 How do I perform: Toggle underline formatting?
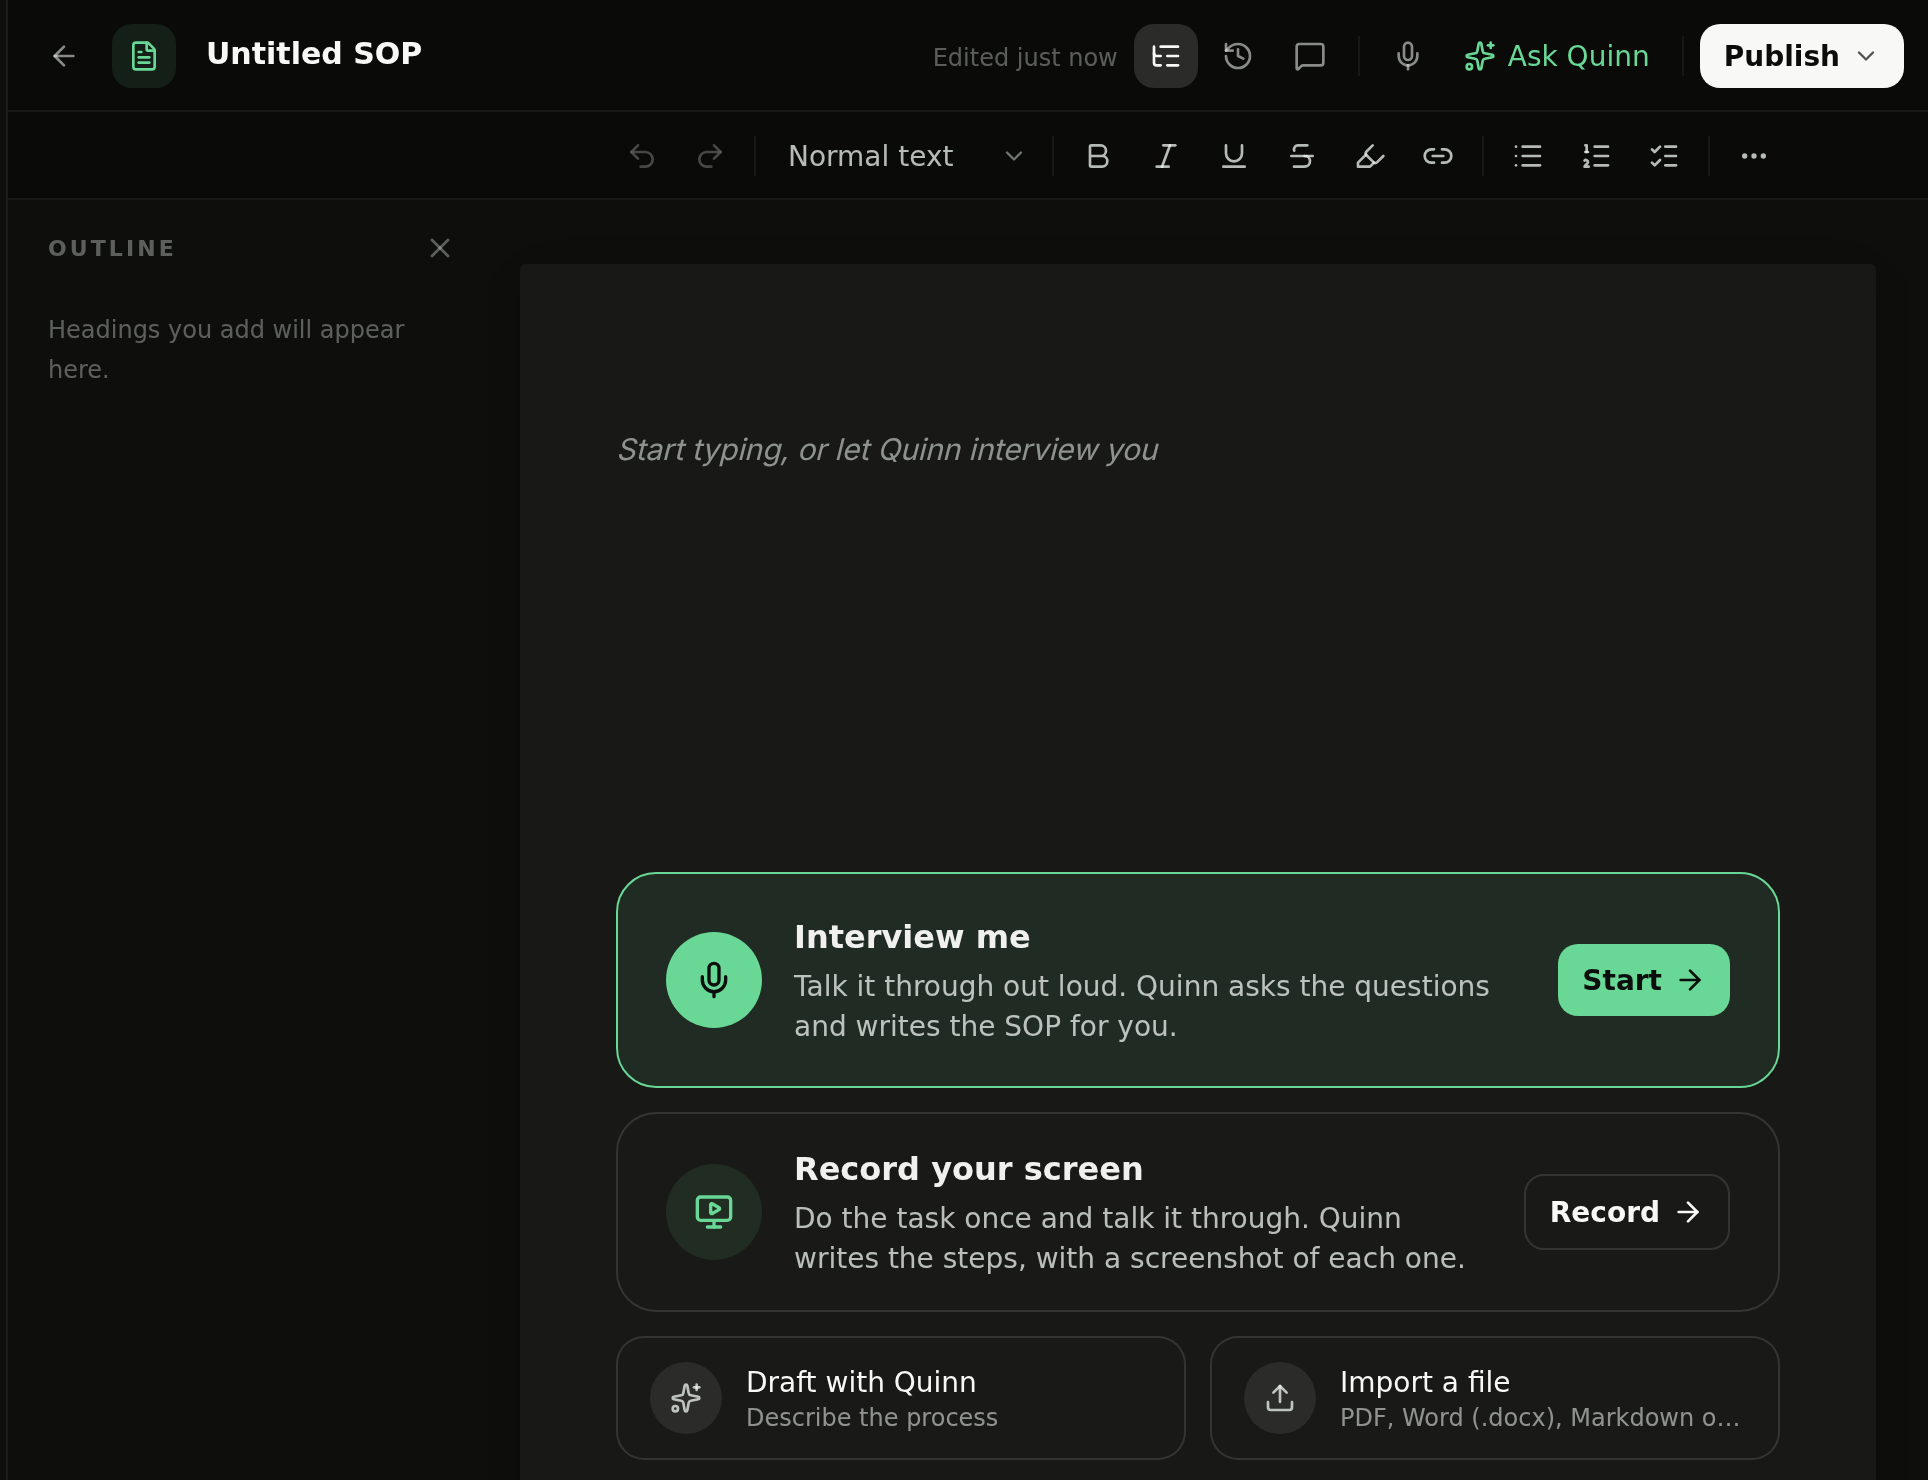click(x=1234, y=156)
